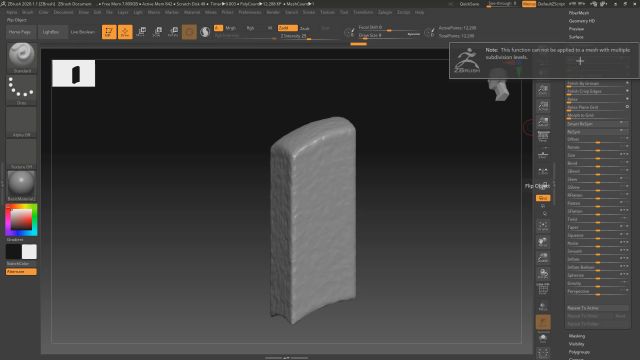Pick a color in the color picker square
The height and width of the screenshot is (360, 640).
(x=21, y=220)
